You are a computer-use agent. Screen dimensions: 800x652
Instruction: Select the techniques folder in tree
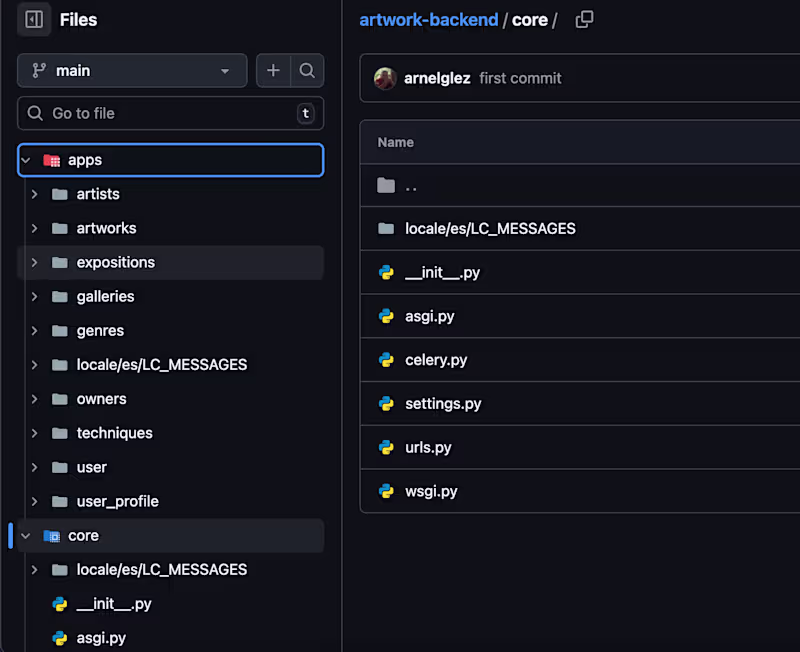tap(114, 433)
